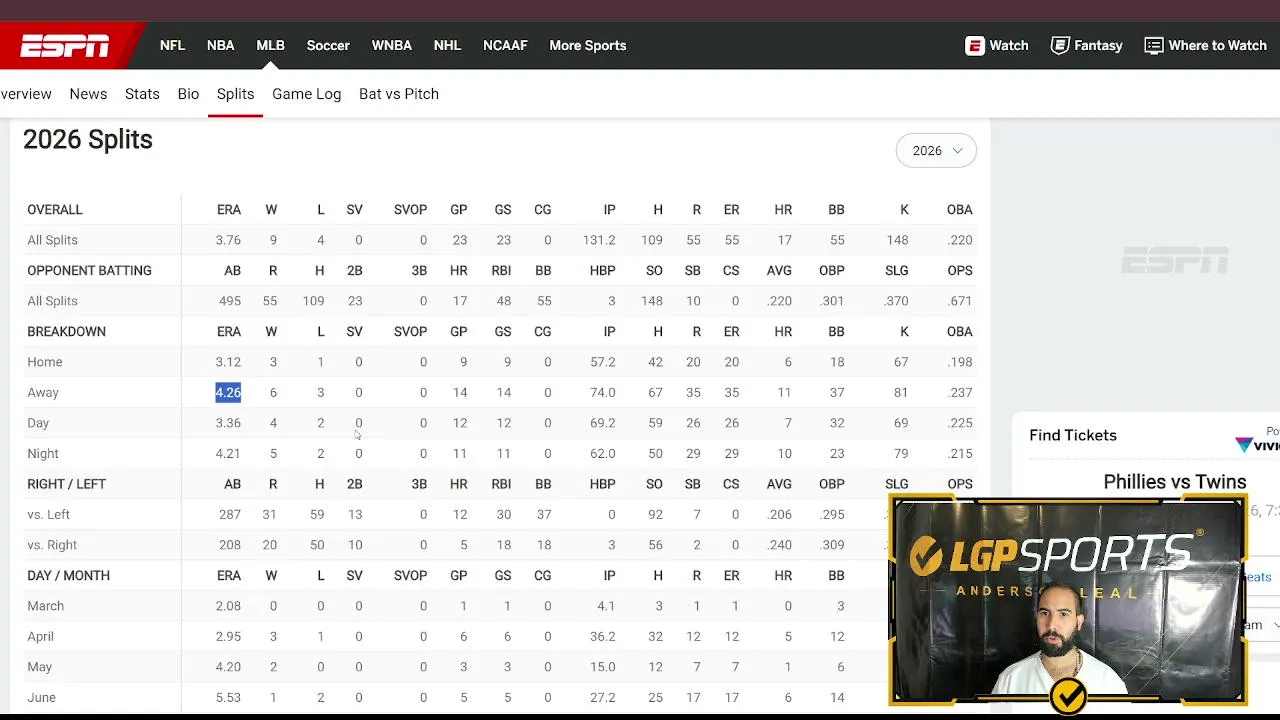Click the highlighted 4.26 Away ERA
This screenshot has height=720, width=1280.
228,393
